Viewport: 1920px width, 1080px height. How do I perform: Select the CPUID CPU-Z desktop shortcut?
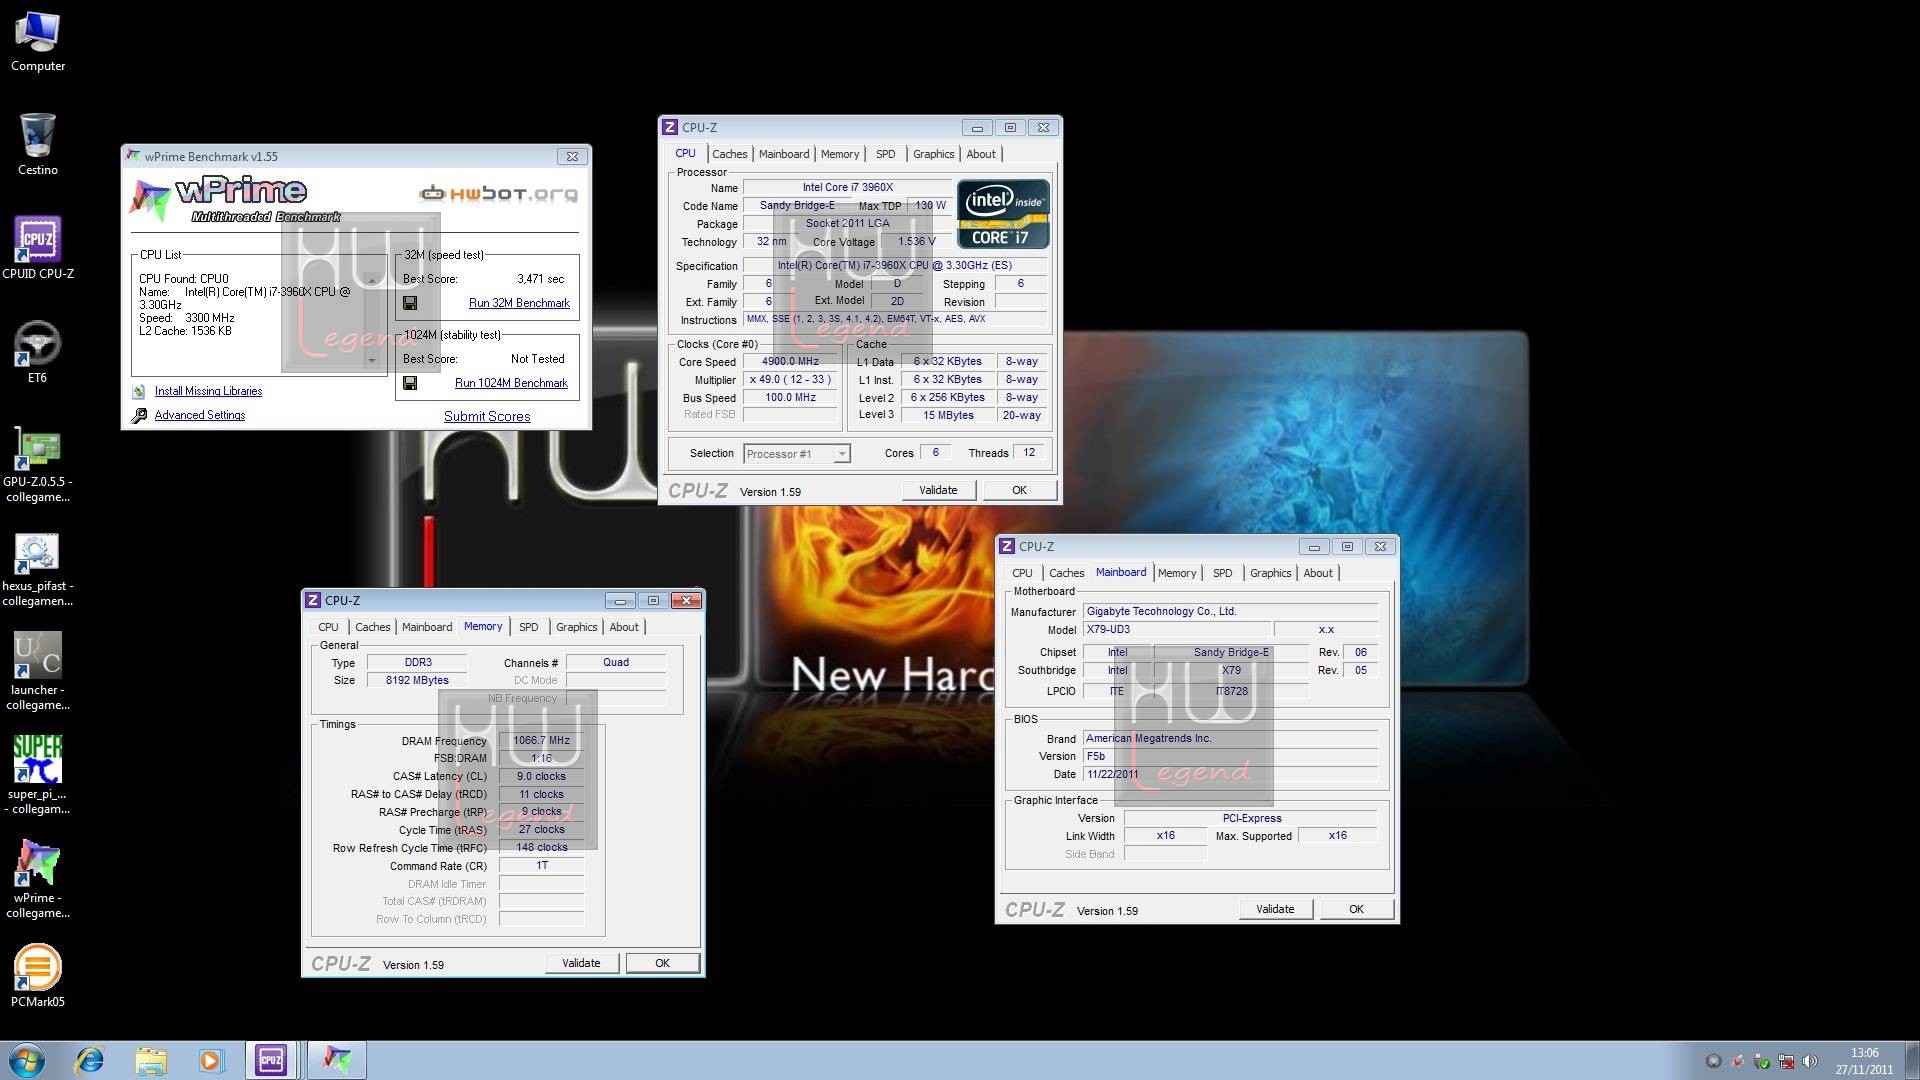(38, 248)
